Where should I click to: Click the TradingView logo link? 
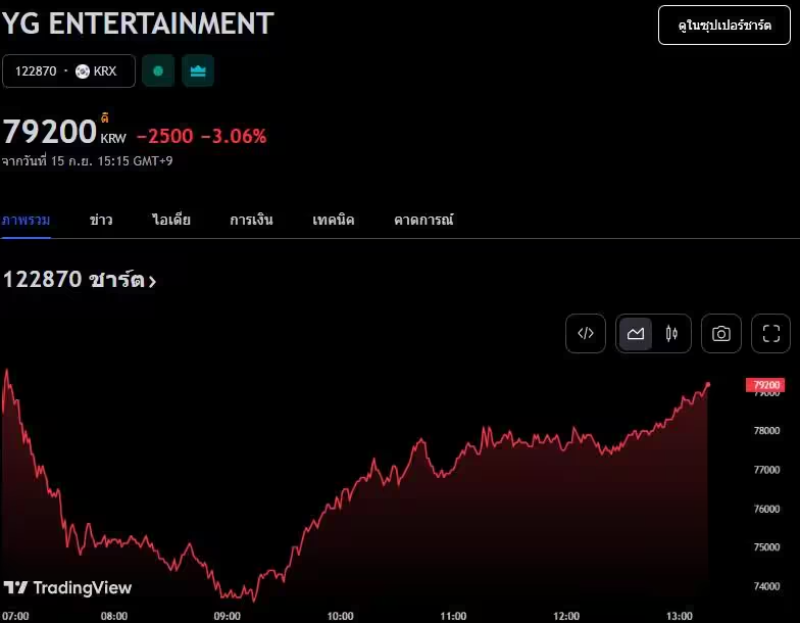coord(68,588)
